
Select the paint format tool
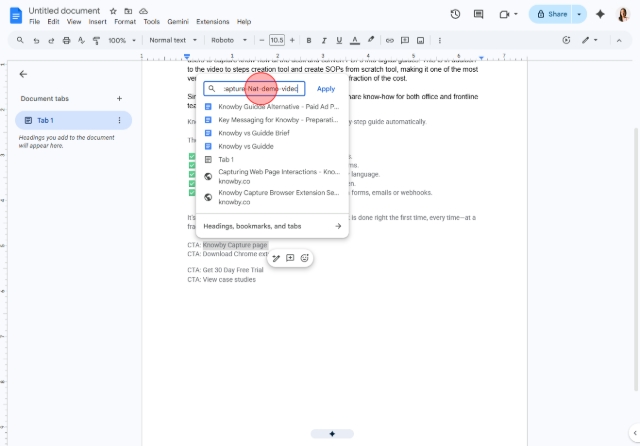(x=96, y=40)
